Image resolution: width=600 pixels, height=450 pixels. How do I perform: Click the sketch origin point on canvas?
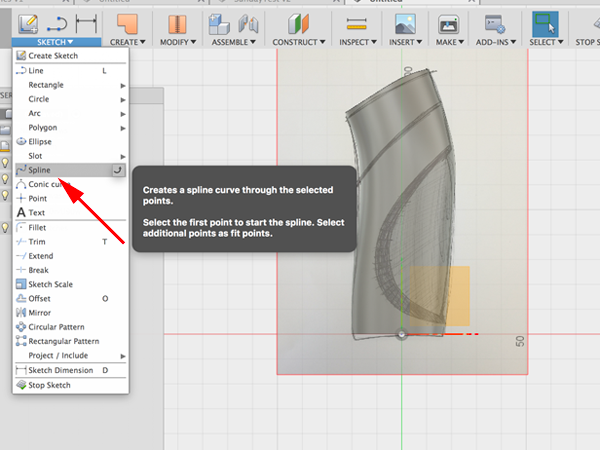pos(401,334)
